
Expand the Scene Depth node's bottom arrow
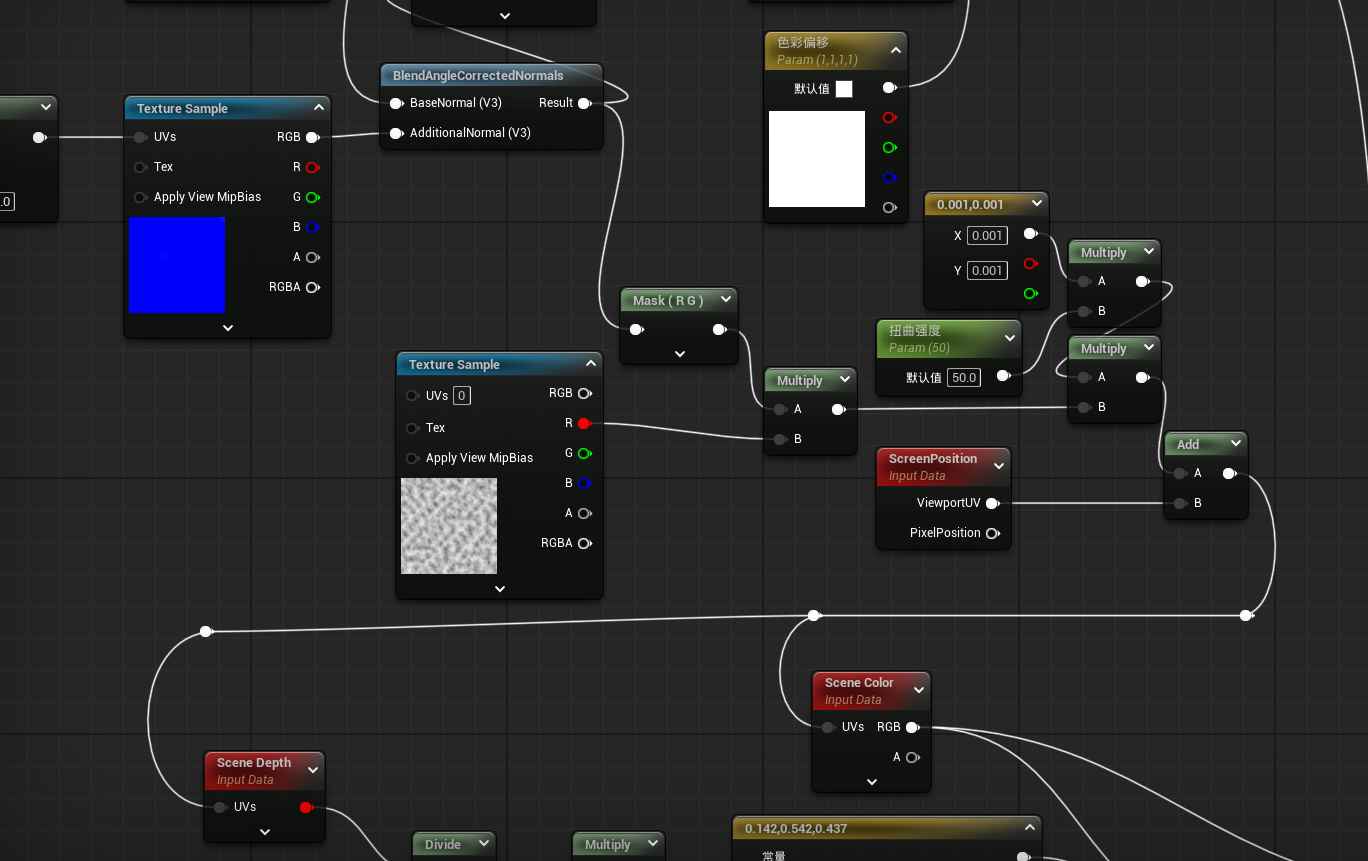tap(265, 831)
